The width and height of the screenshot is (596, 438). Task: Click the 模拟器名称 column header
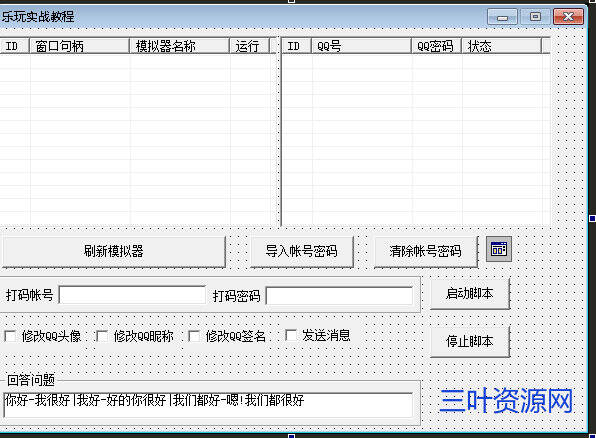click(x=179, y=46)
